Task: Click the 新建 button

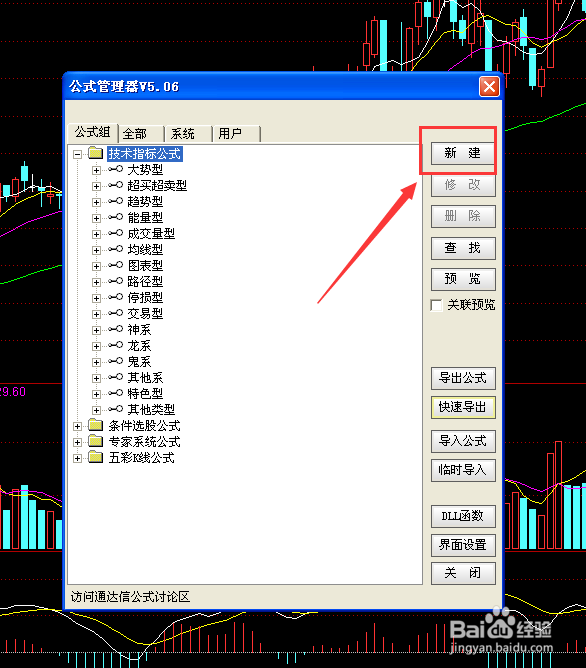Action: coord(463,153)
